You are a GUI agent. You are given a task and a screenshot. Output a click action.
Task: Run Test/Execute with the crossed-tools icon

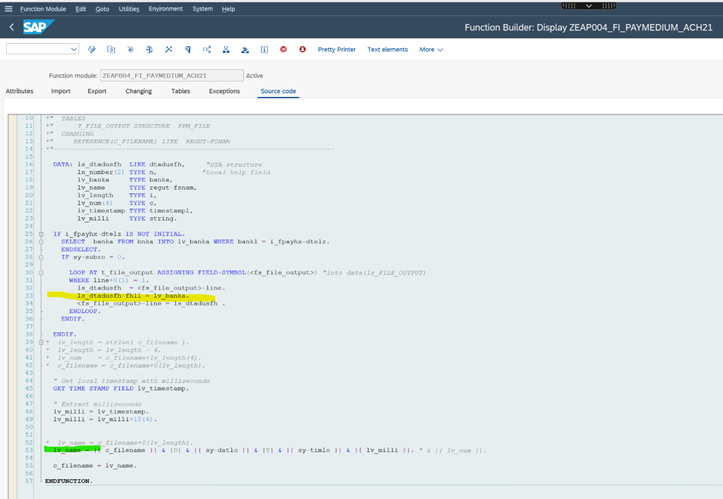click(x=169, y=49)
